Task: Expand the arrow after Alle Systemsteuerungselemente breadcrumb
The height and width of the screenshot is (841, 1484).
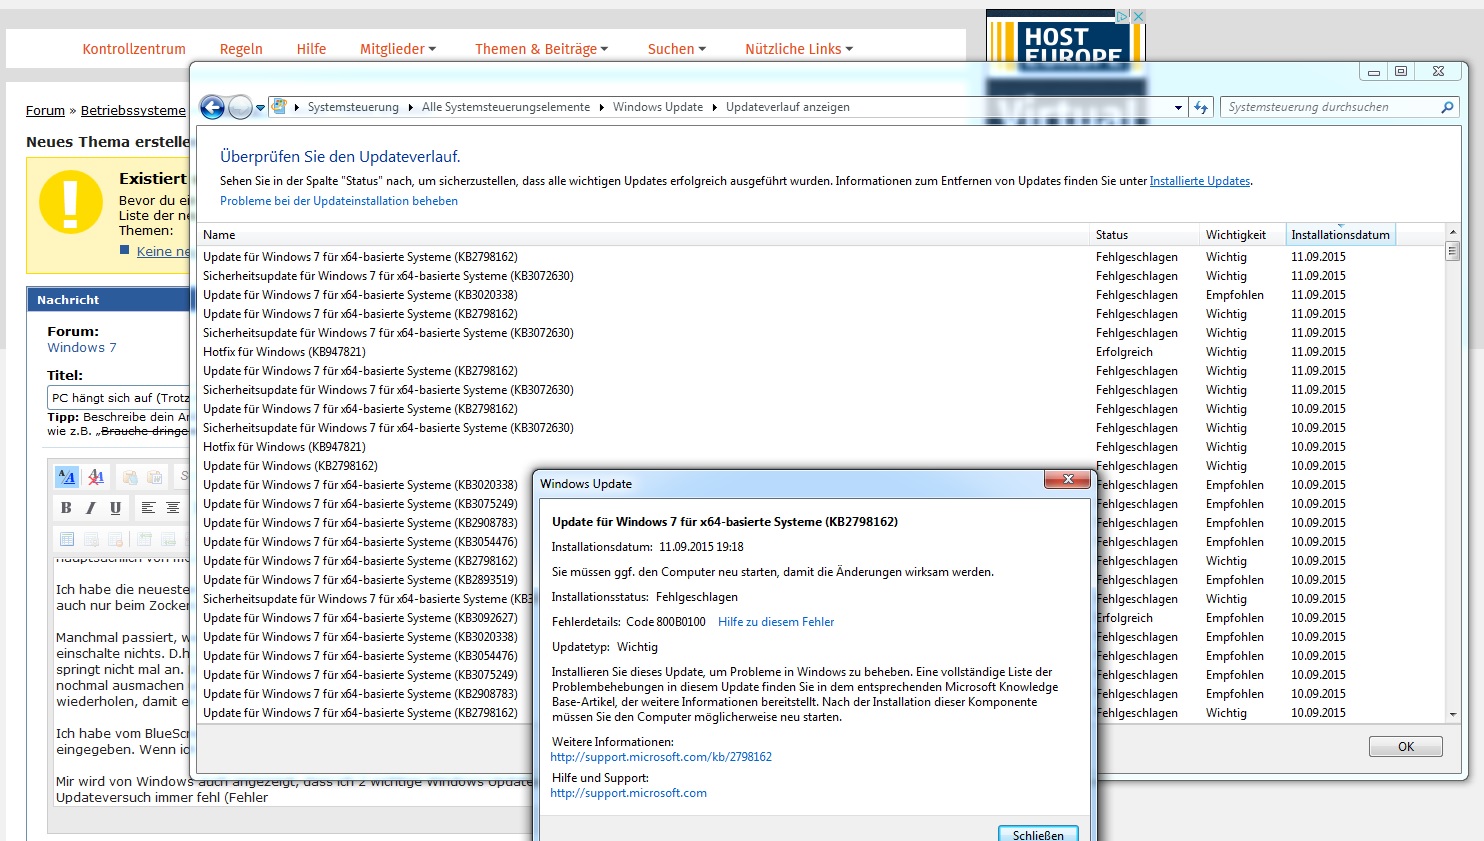Action: [601, 107]
